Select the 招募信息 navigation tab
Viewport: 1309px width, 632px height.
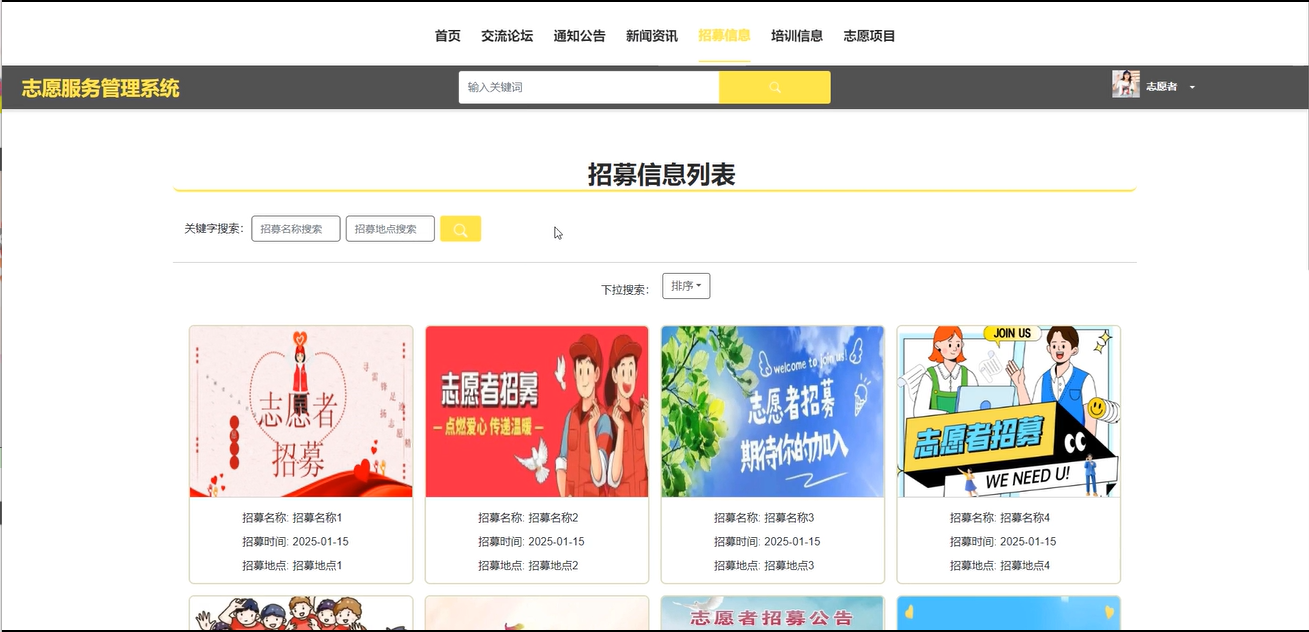725,36
